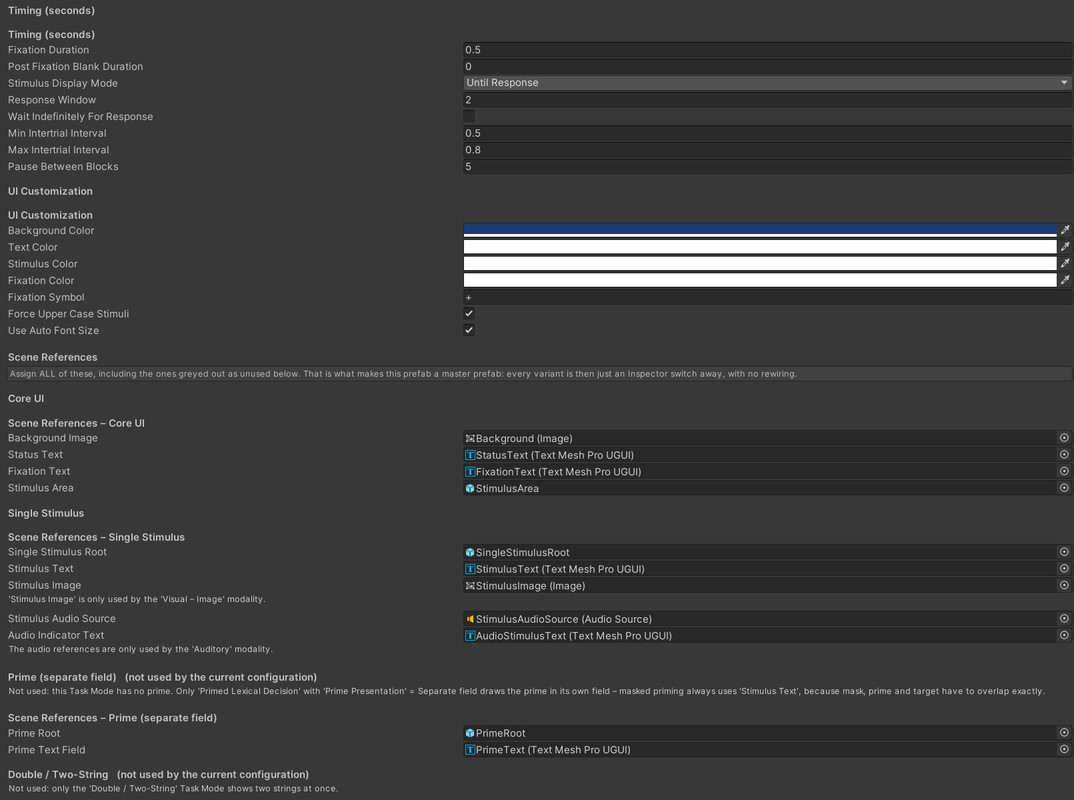Image resolution: width=1074 pixels, height=800 pixels.
Task: Open object picker for Prime Text Field
Action: 1064,749
